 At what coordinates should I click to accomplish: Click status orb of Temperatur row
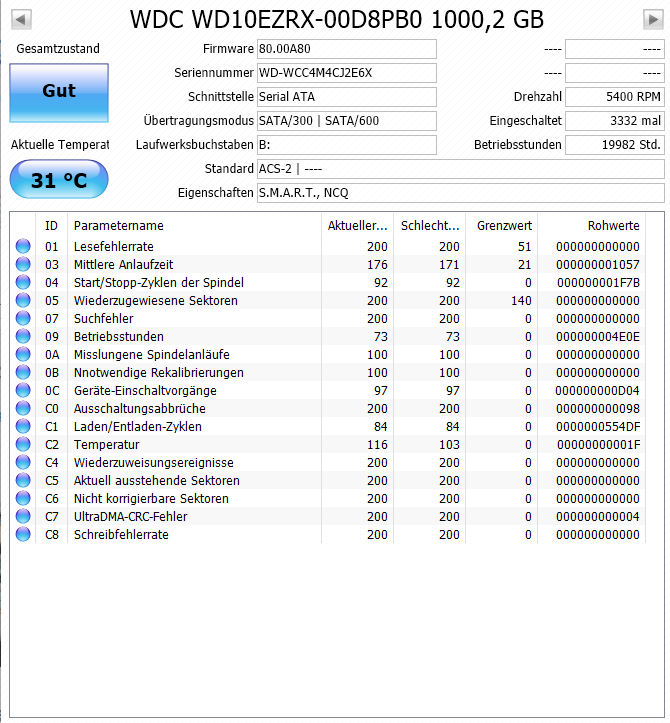(23, 444)
